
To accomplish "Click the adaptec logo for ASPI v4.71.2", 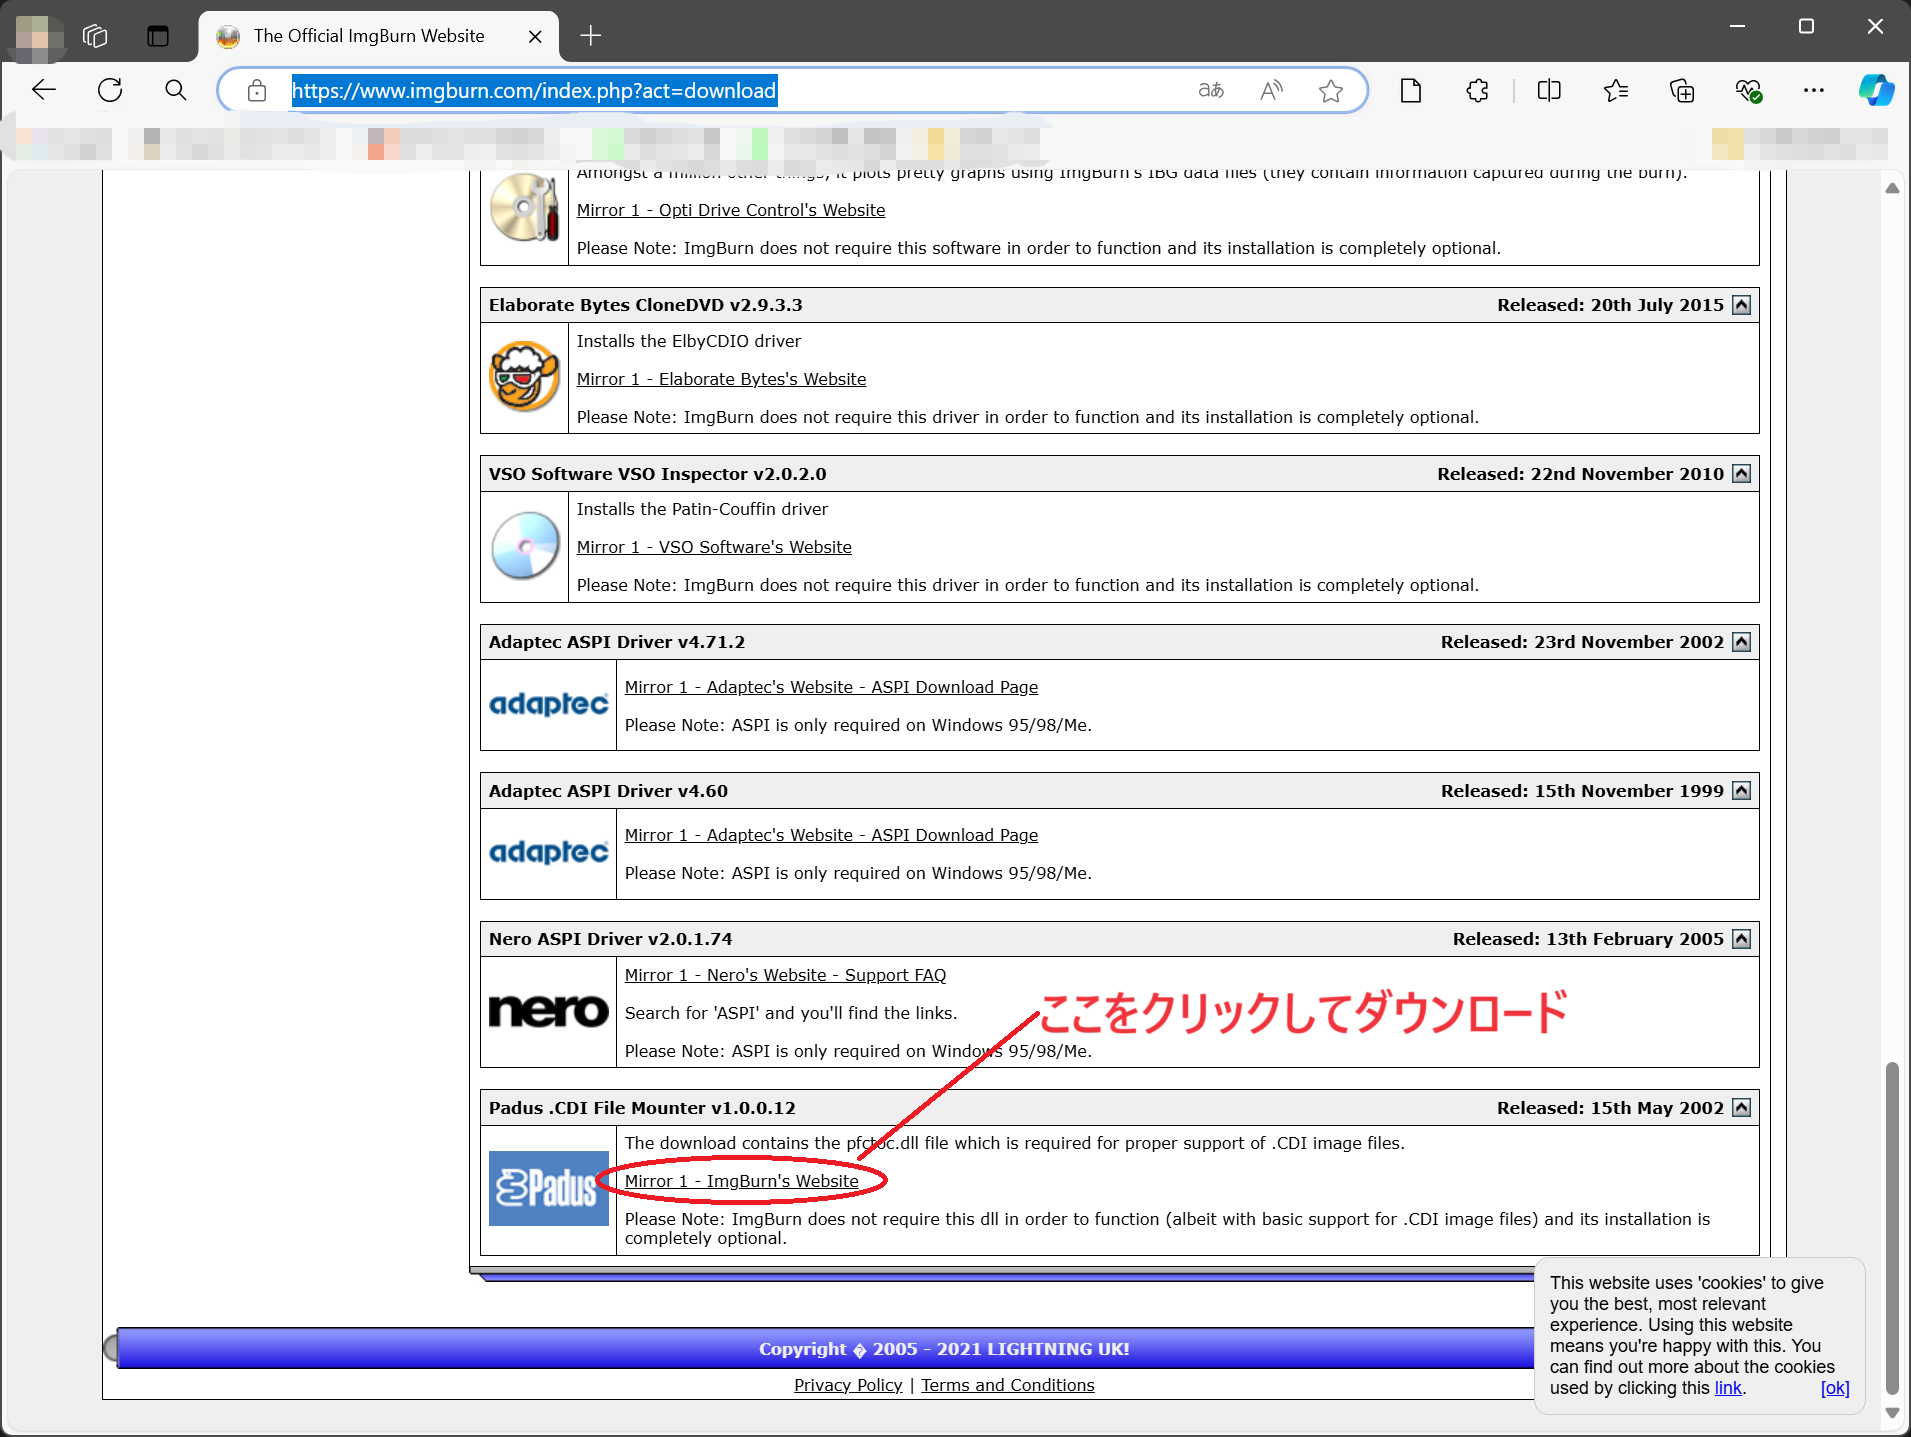I will [x=548, y=704].
